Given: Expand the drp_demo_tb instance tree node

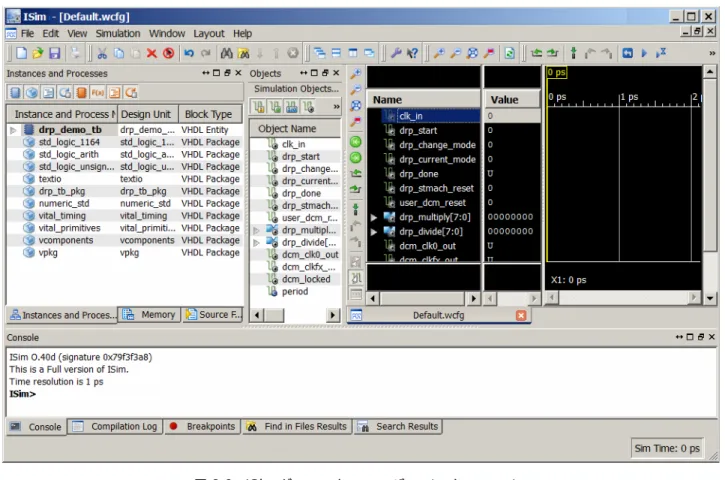Looking at the screenshot, I should point(13,130).
